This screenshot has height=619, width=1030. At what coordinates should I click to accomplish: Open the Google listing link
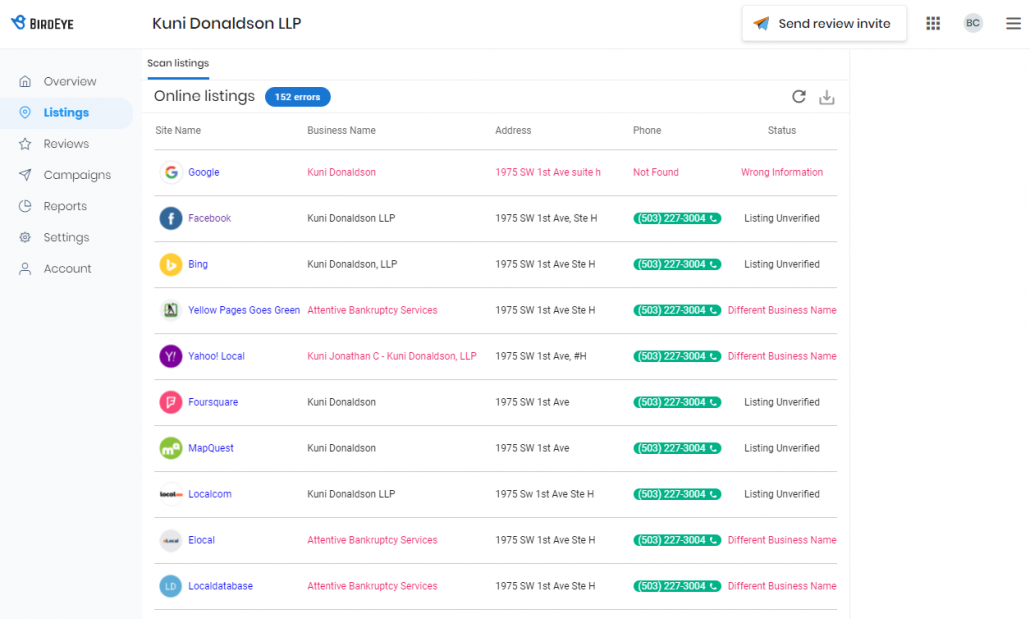point(204,172)
